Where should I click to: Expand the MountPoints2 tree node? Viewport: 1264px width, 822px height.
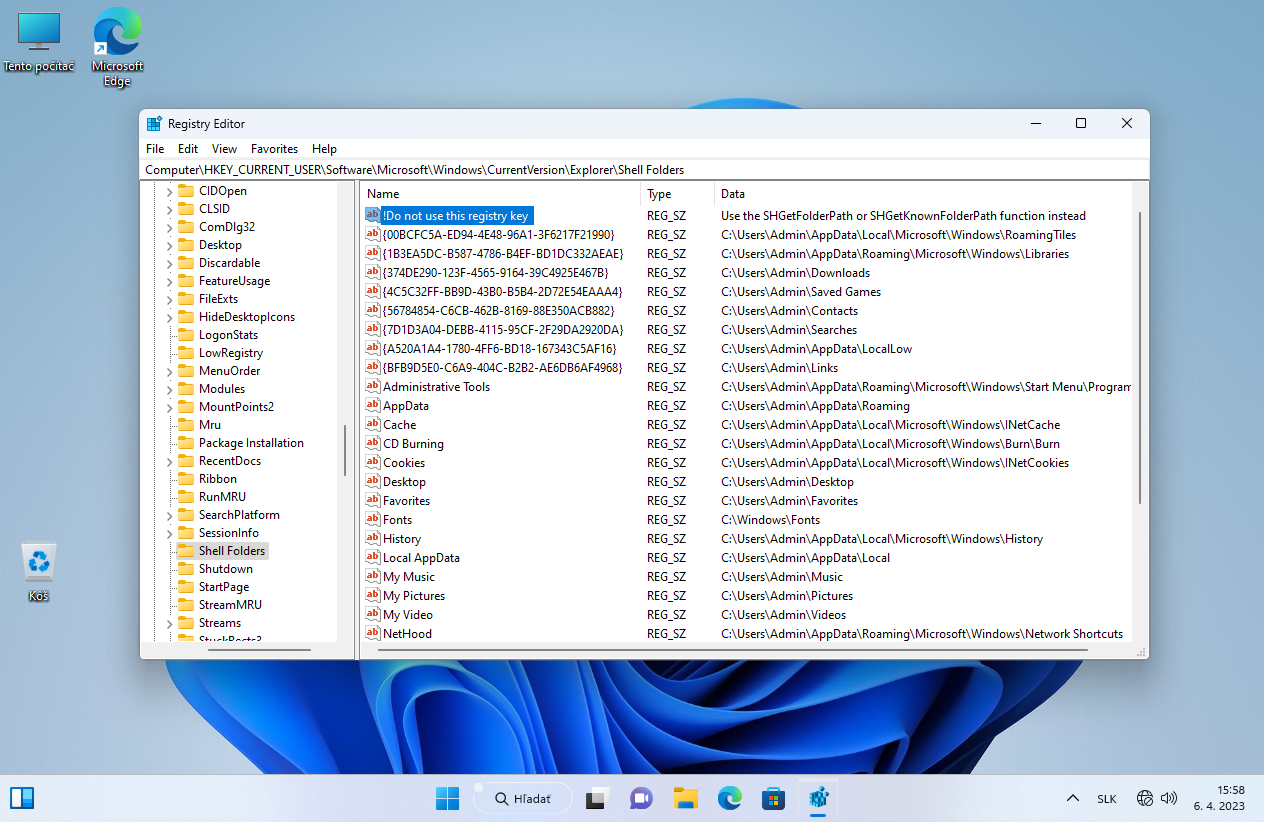point(169,407)
